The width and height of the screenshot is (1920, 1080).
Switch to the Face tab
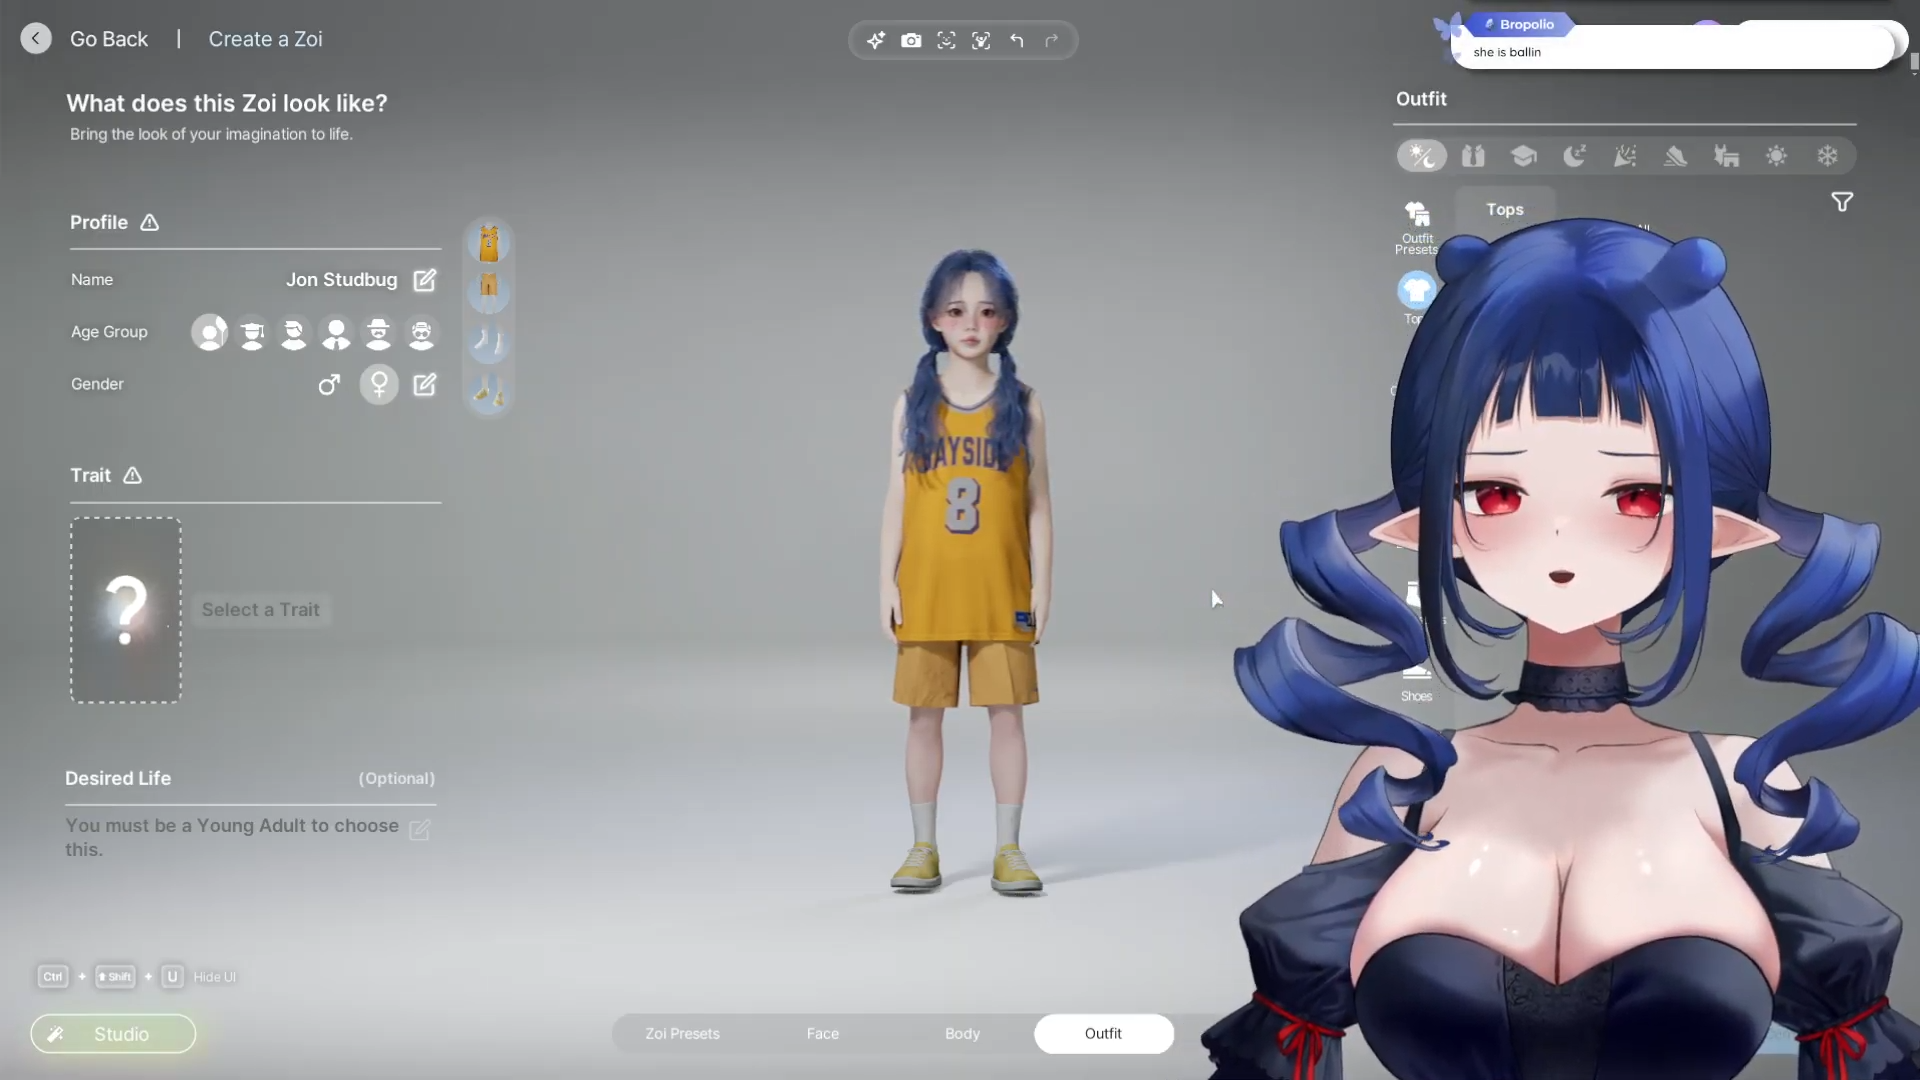[x=822, y=1034]
